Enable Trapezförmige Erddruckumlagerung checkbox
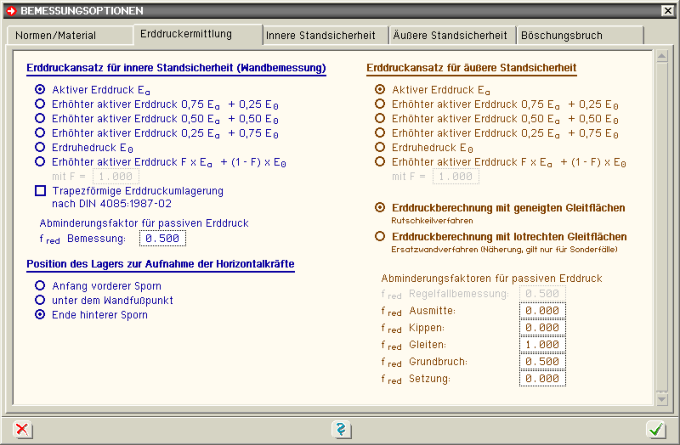This screenshot has height=445, width=680. coord(40,190)
